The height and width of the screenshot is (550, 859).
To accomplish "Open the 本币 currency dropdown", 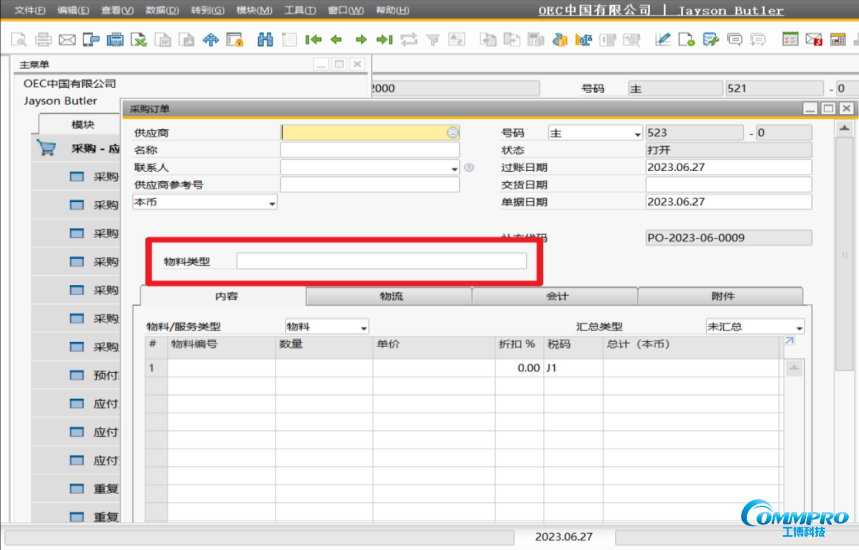I will click(272, 203).
